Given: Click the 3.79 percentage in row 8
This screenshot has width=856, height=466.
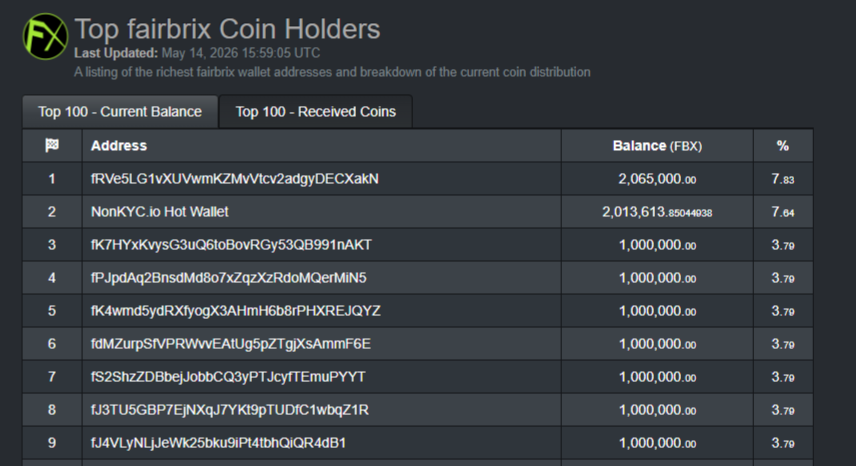Looking at the screenshot, I should pos(783,410).
